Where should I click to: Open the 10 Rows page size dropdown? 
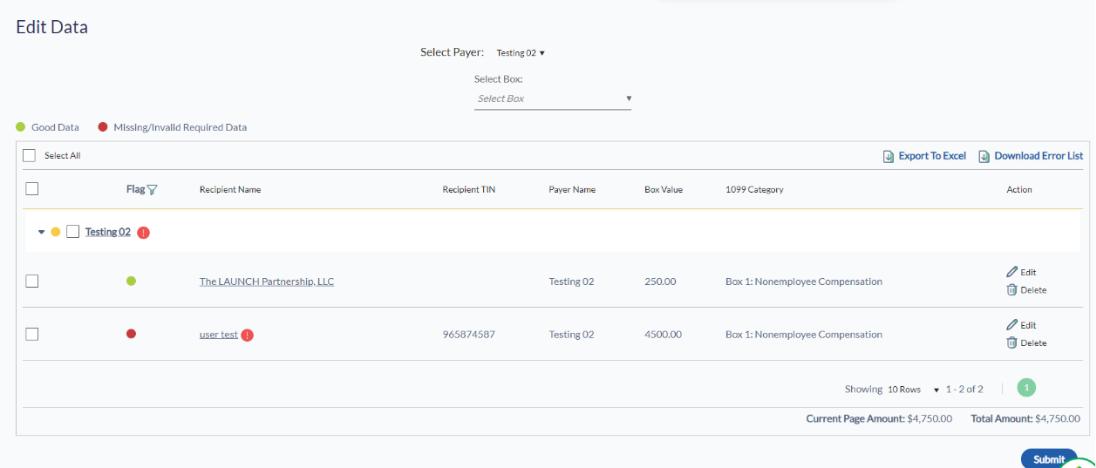pos(914,389)
